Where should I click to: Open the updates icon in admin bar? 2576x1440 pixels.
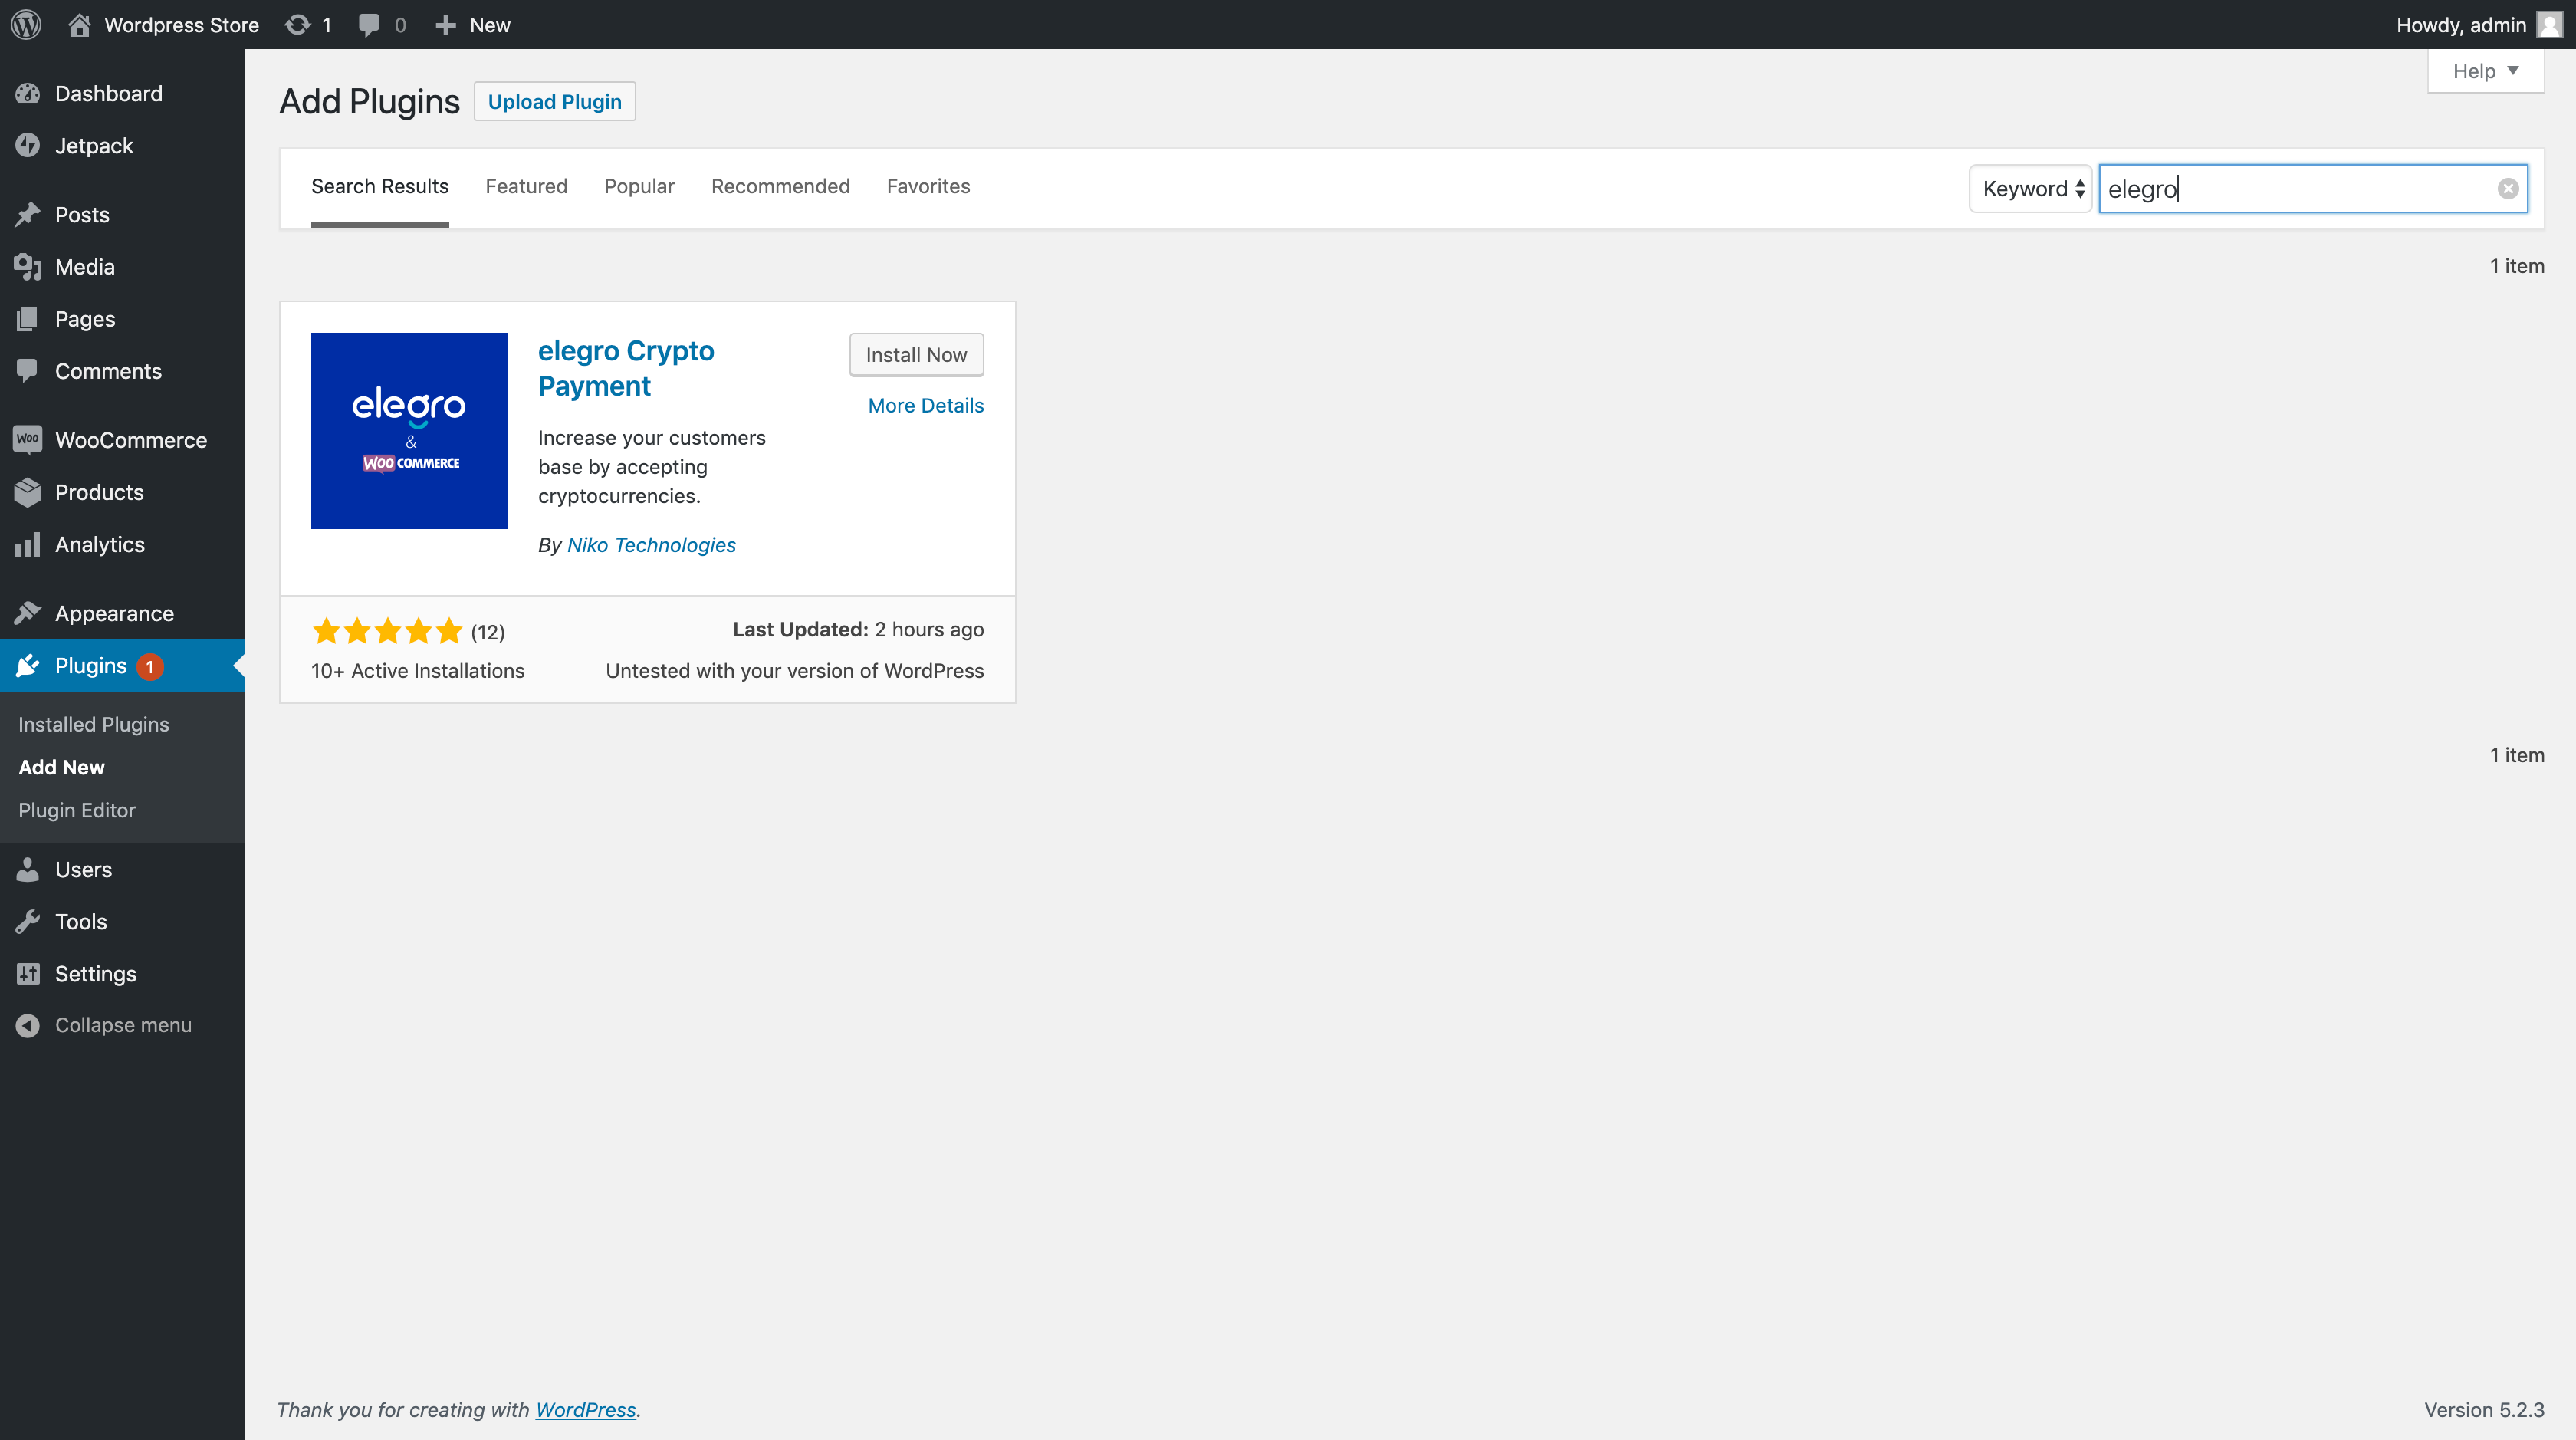[298, 24]
